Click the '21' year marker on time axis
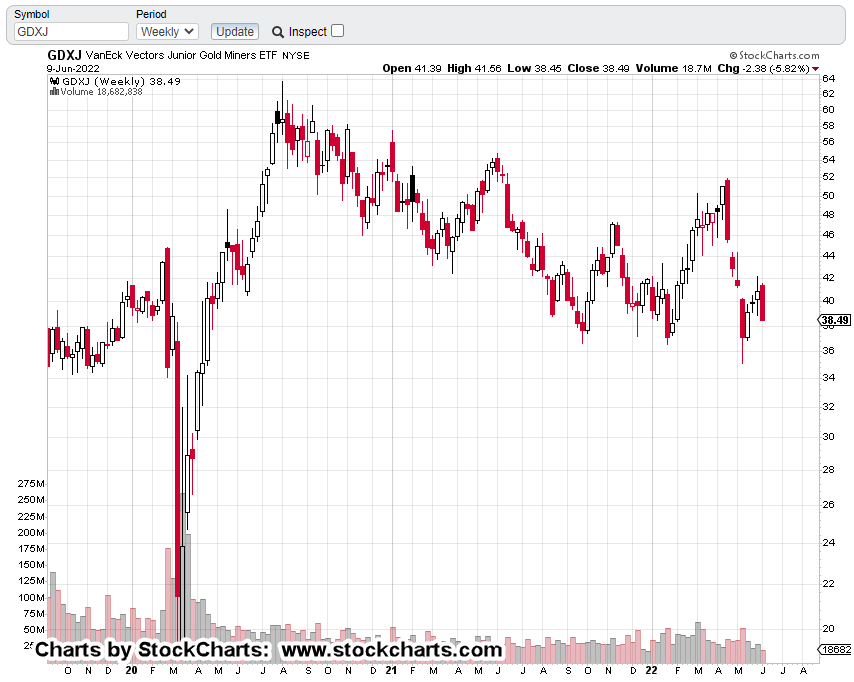 coord(391,671)
